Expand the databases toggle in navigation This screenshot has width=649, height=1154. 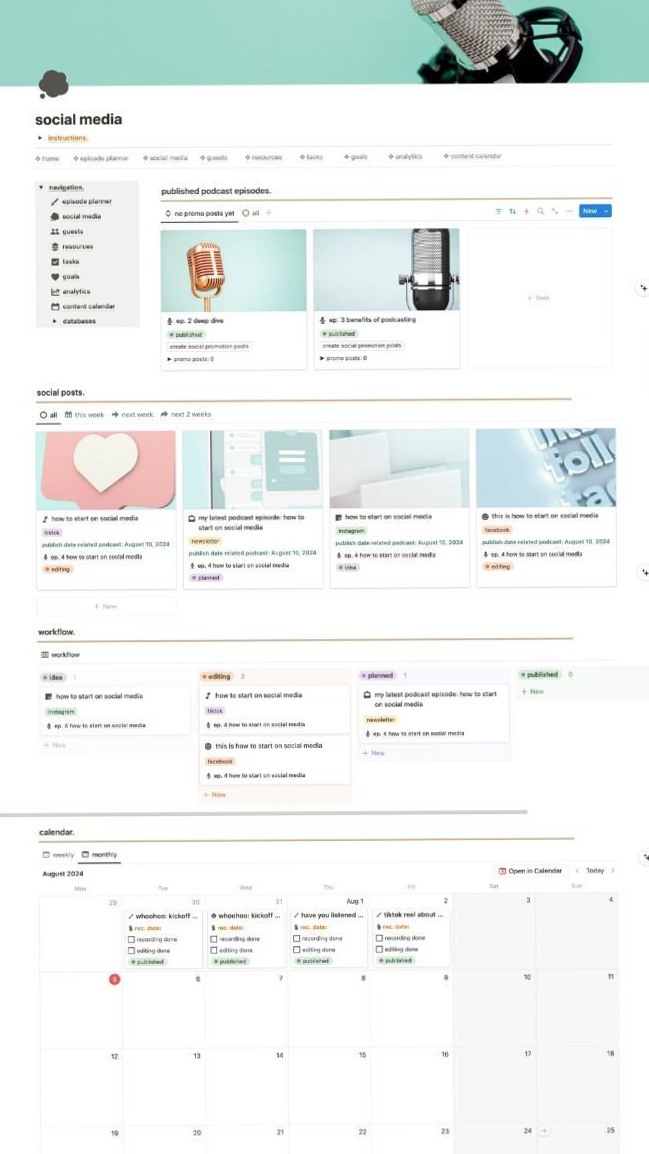tap(55, 321)
